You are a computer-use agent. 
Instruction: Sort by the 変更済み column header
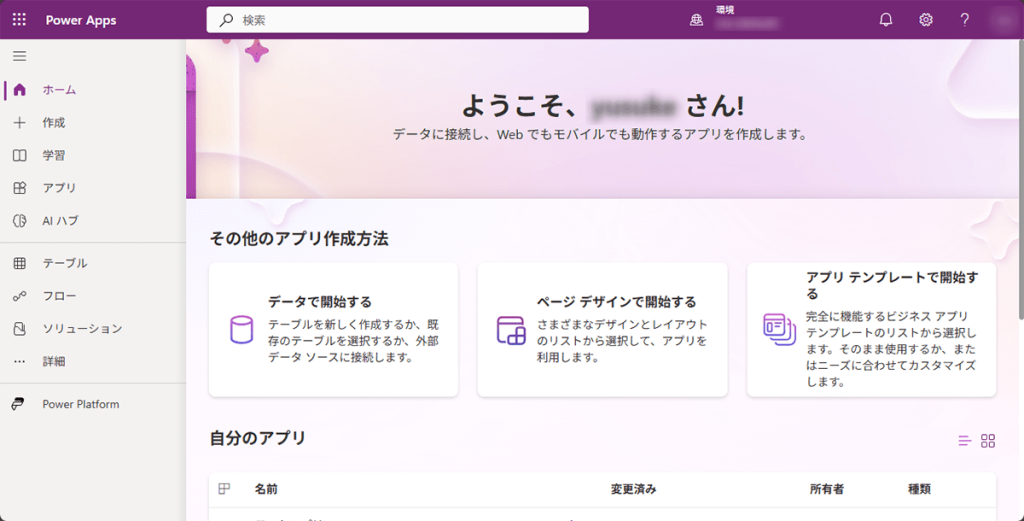[x=633, y=489]
